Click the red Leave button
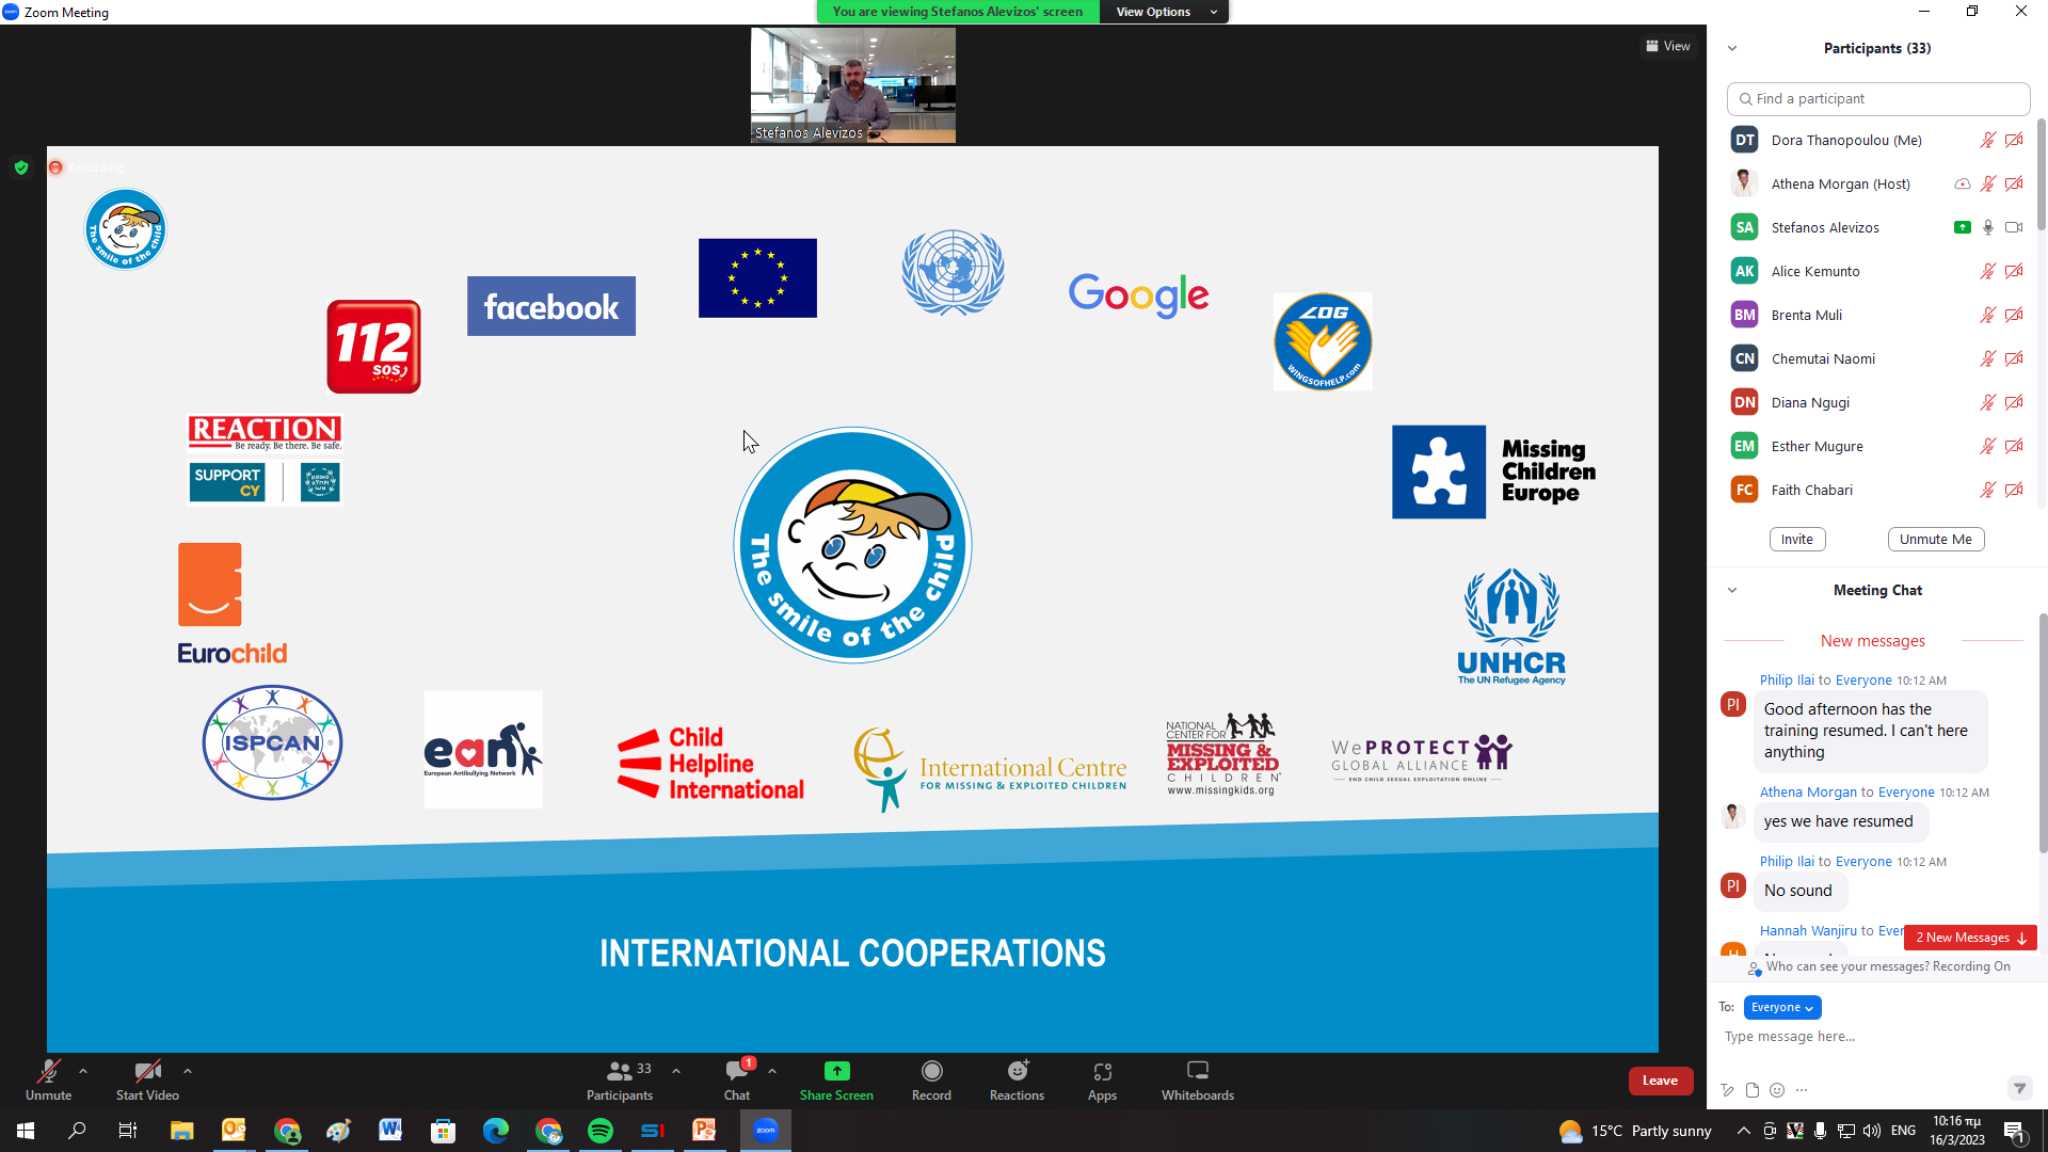The height and width of the screenshot is (1152, 2048). [x=1660, y=1080]
